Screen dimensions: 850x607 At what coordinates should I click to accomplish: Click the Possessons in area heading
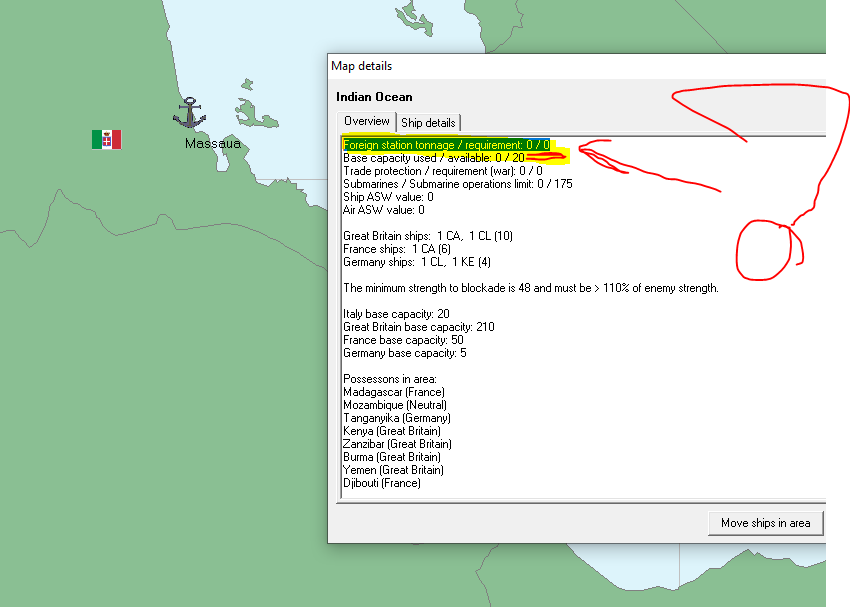390,379
